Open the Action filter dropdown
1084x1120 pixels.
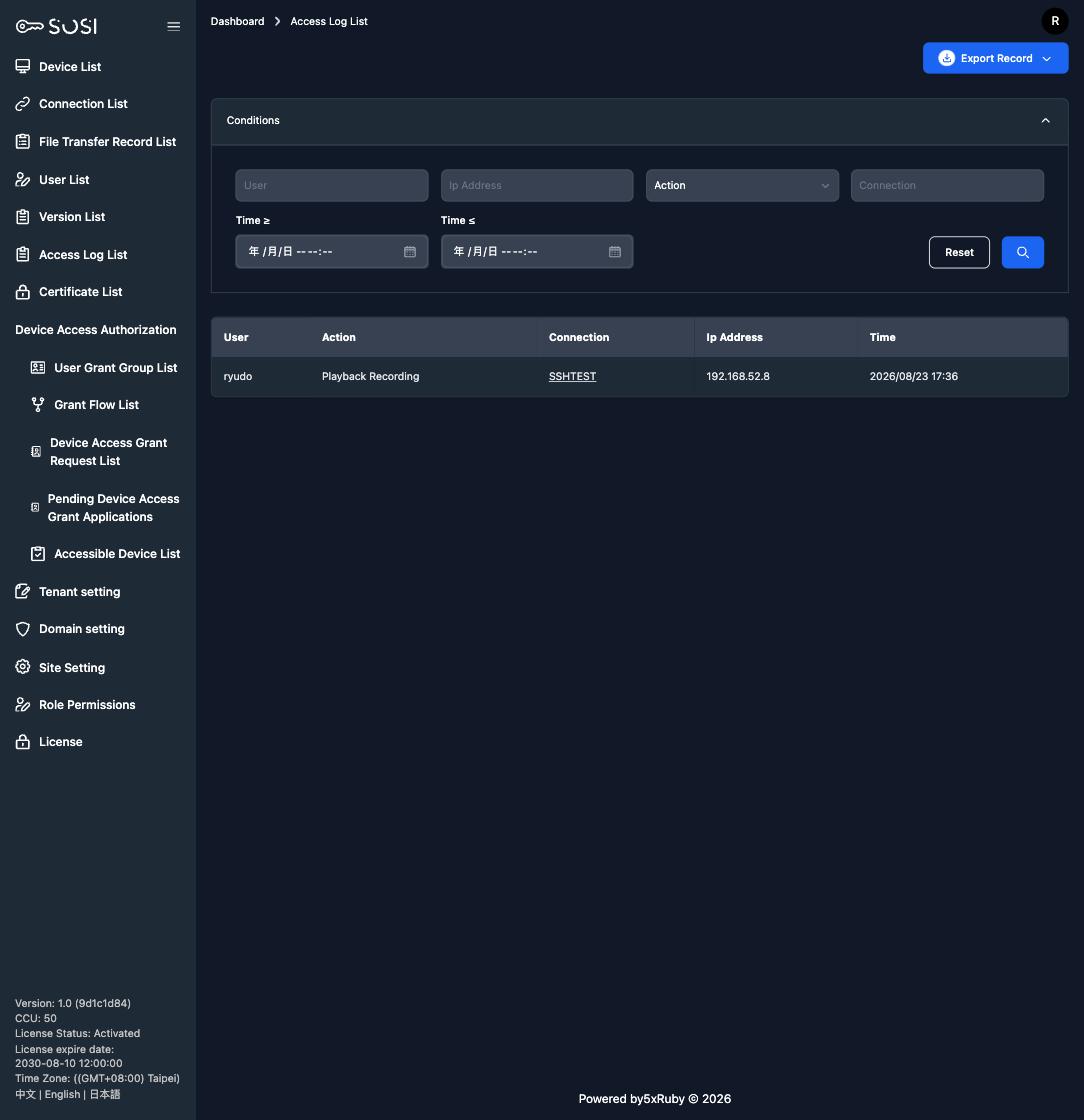point(742,185)
